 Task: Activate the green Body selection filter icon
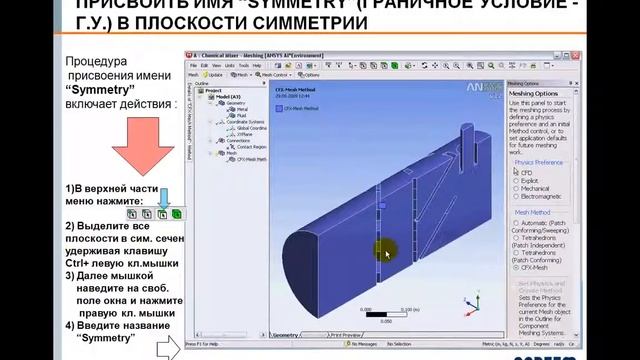point(395,65)
